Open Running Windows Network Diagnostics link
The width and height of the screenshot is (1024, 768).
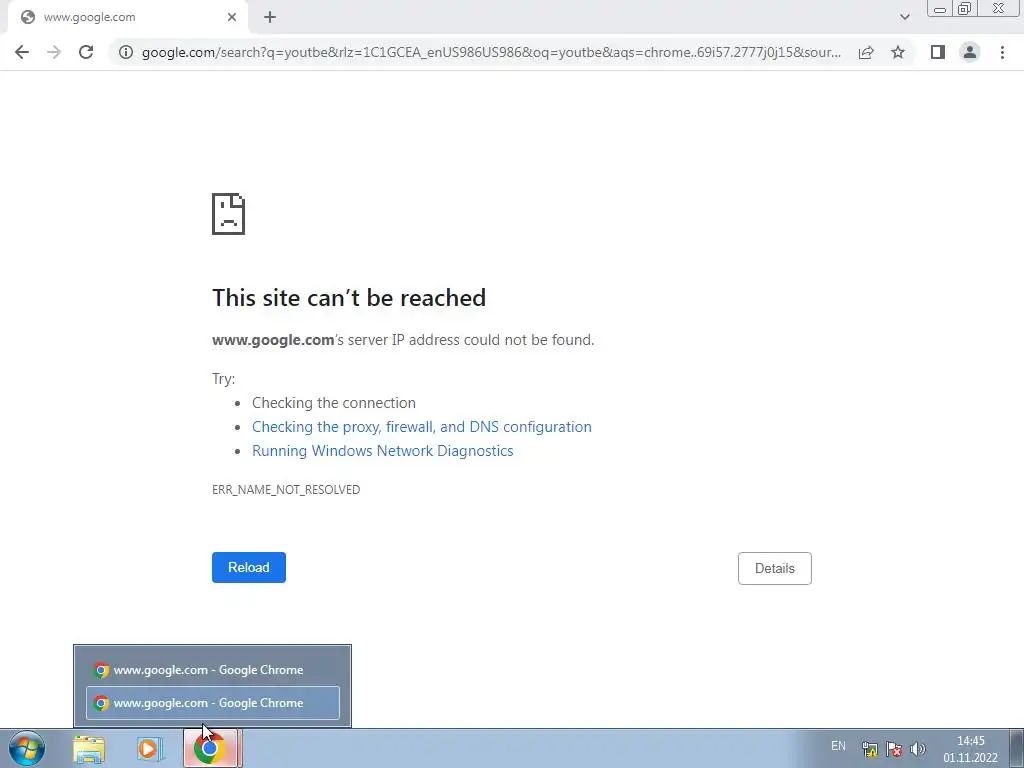pyautogui.click(x=383, y=451)
